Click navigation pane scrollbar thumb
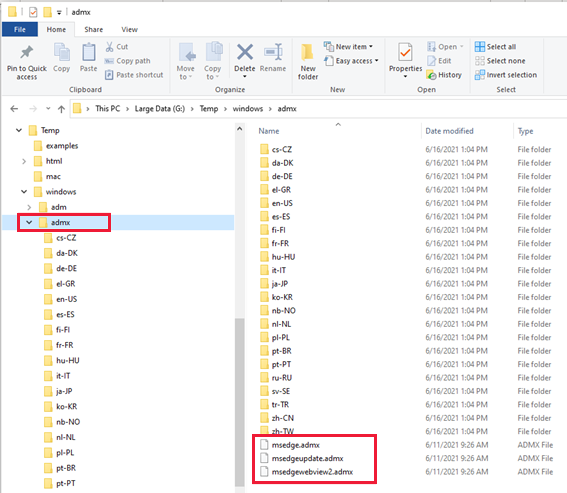The width and height of the screenshot is (567, 493). pos(239,402)
